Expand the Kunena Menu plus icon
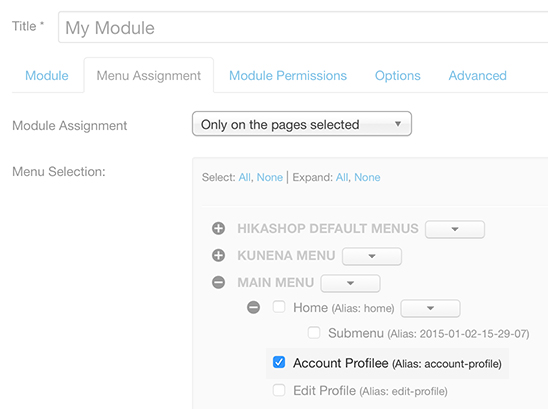Screen dimensions: 548x409 218,256
